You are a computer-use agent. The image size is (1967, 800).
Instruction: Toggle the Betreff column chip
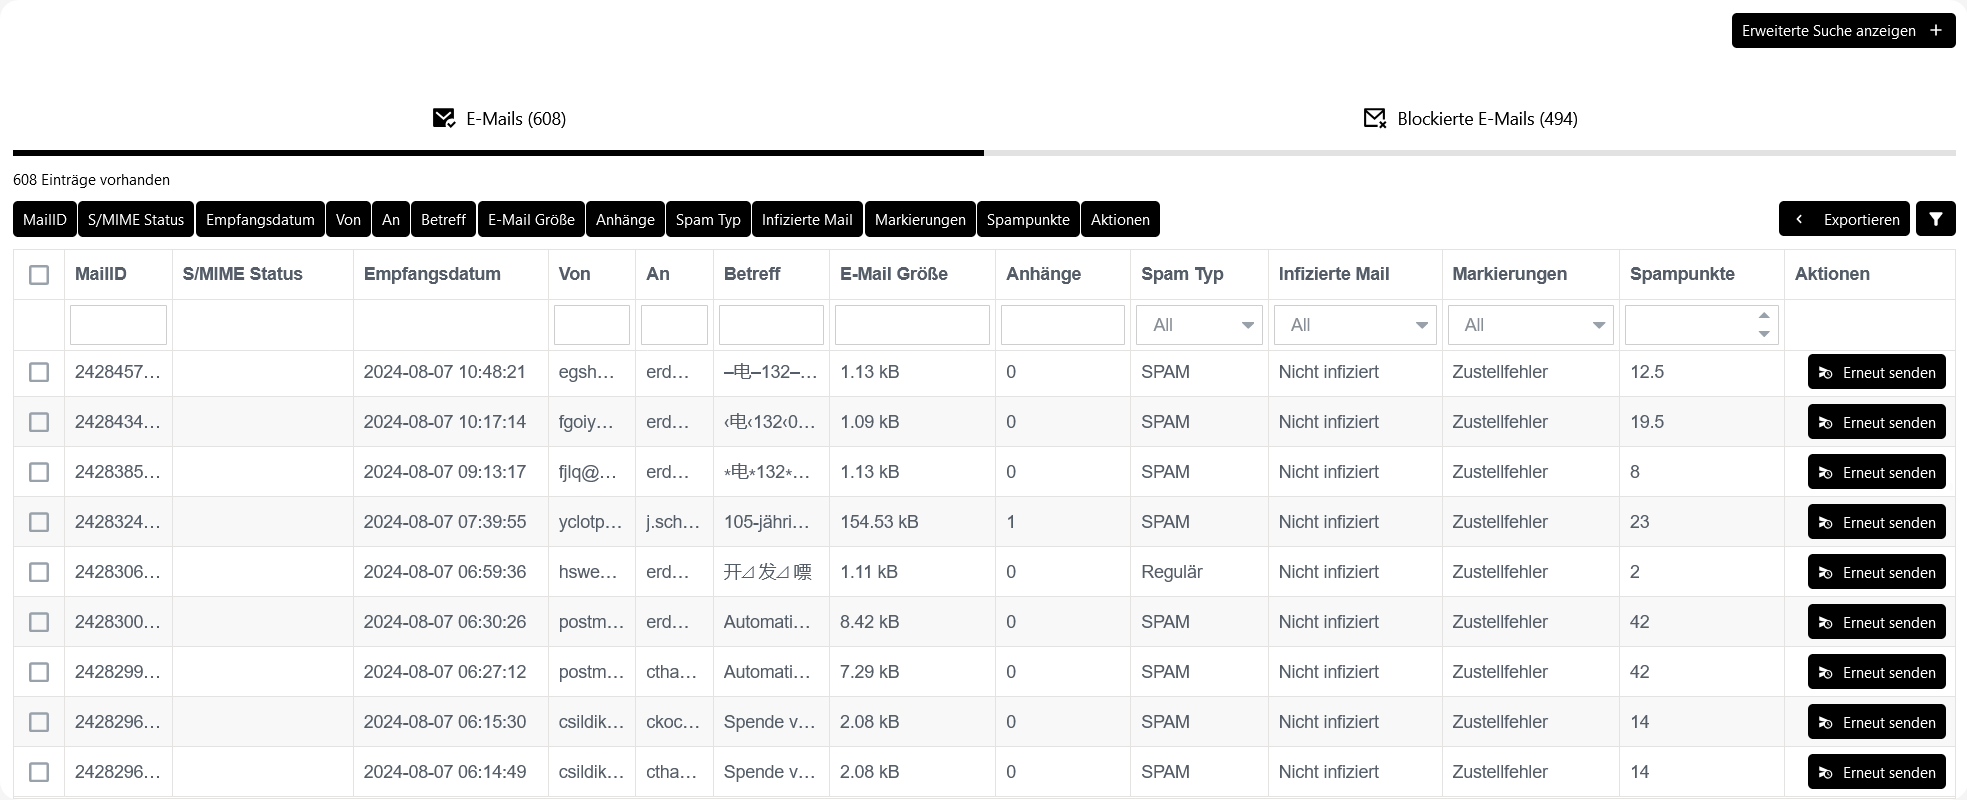444,219
